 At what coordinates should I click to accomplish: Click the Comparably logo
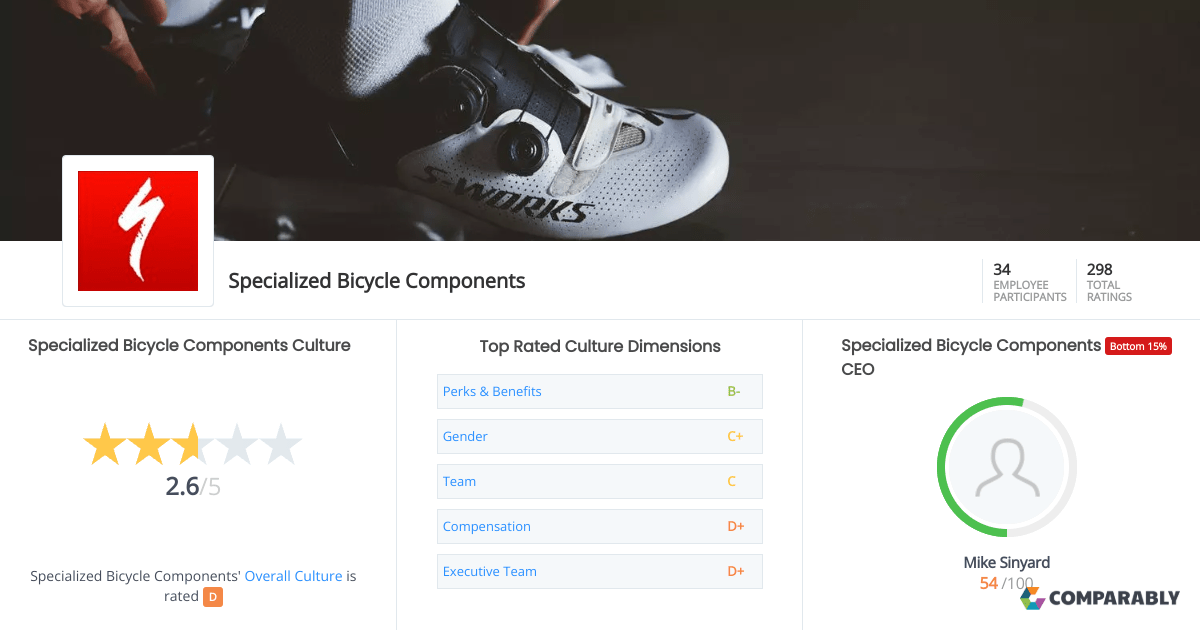coord(1101,597)
